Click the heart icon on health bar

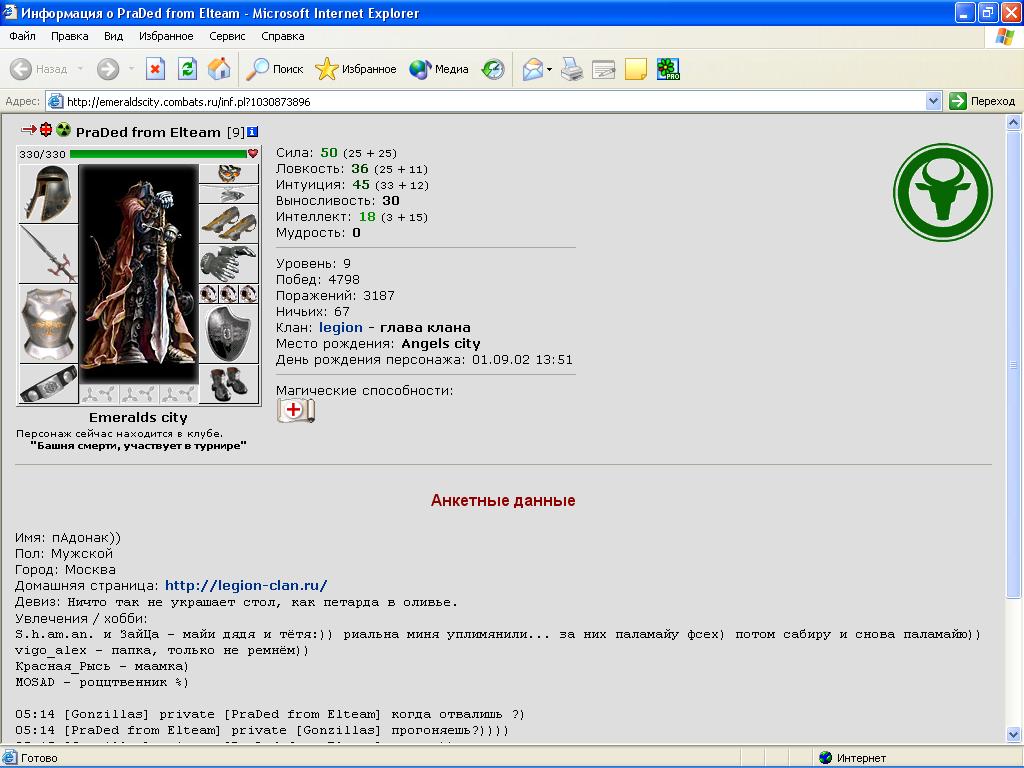[253, 153]
